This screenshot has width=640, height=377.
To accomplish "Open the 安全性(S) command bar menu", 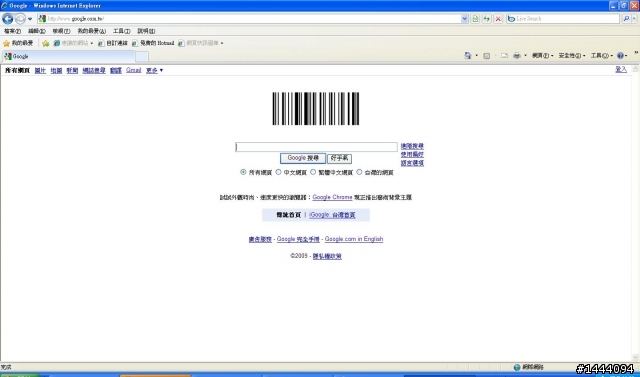I will pyautogui.click(x=572, y=56).
